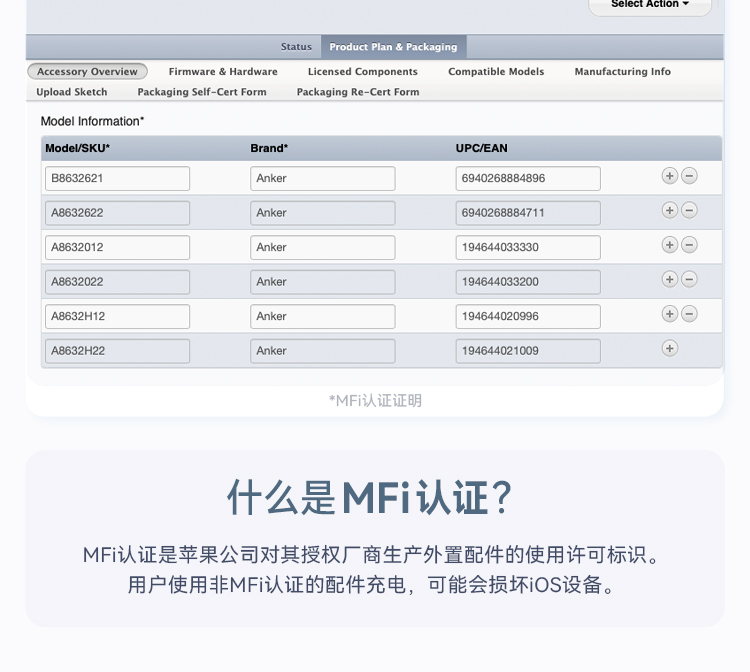Click the Brand* column header
The width and height of the screenshot is (750, 672).
click(x=269, y=148)
